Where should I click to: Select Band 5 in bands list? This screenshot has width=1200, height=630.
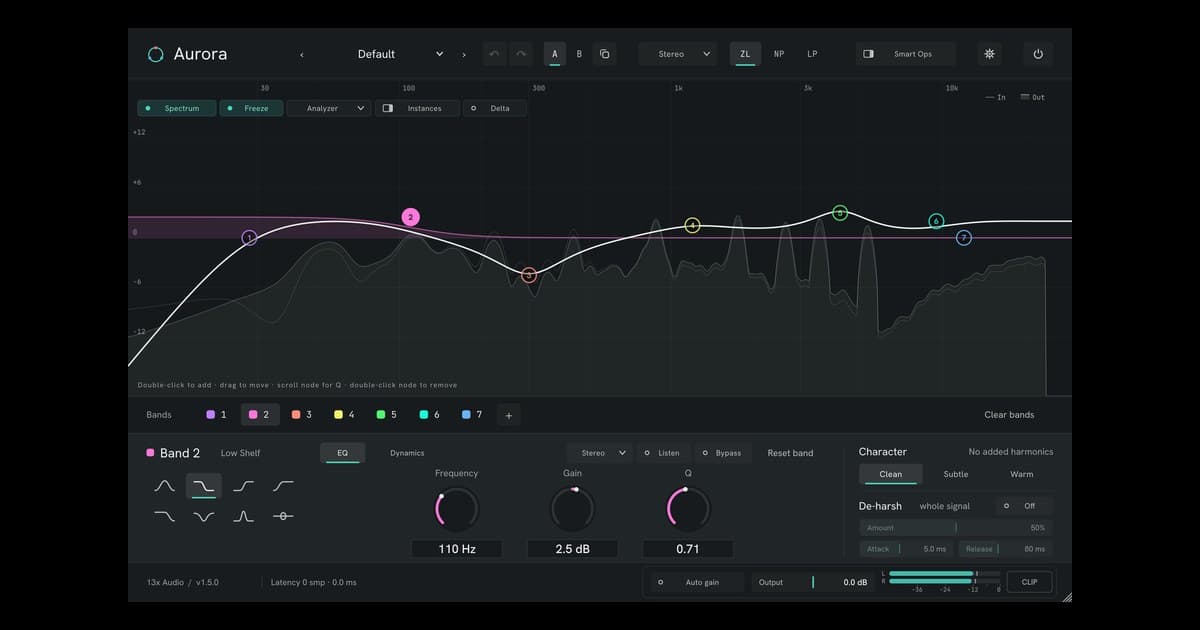click(386, 415)
